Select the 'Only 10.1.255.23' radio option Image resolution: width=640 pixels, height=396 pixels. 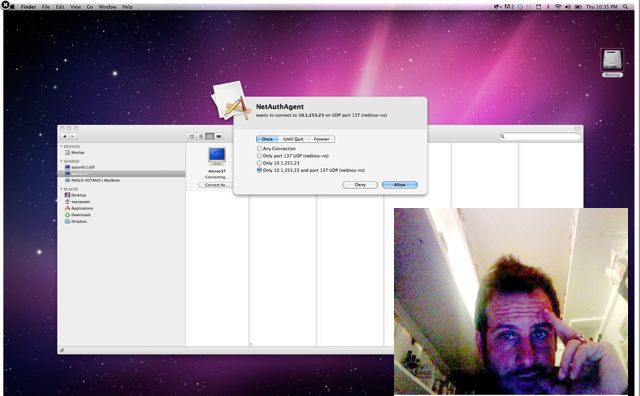[x=259, y=163]
